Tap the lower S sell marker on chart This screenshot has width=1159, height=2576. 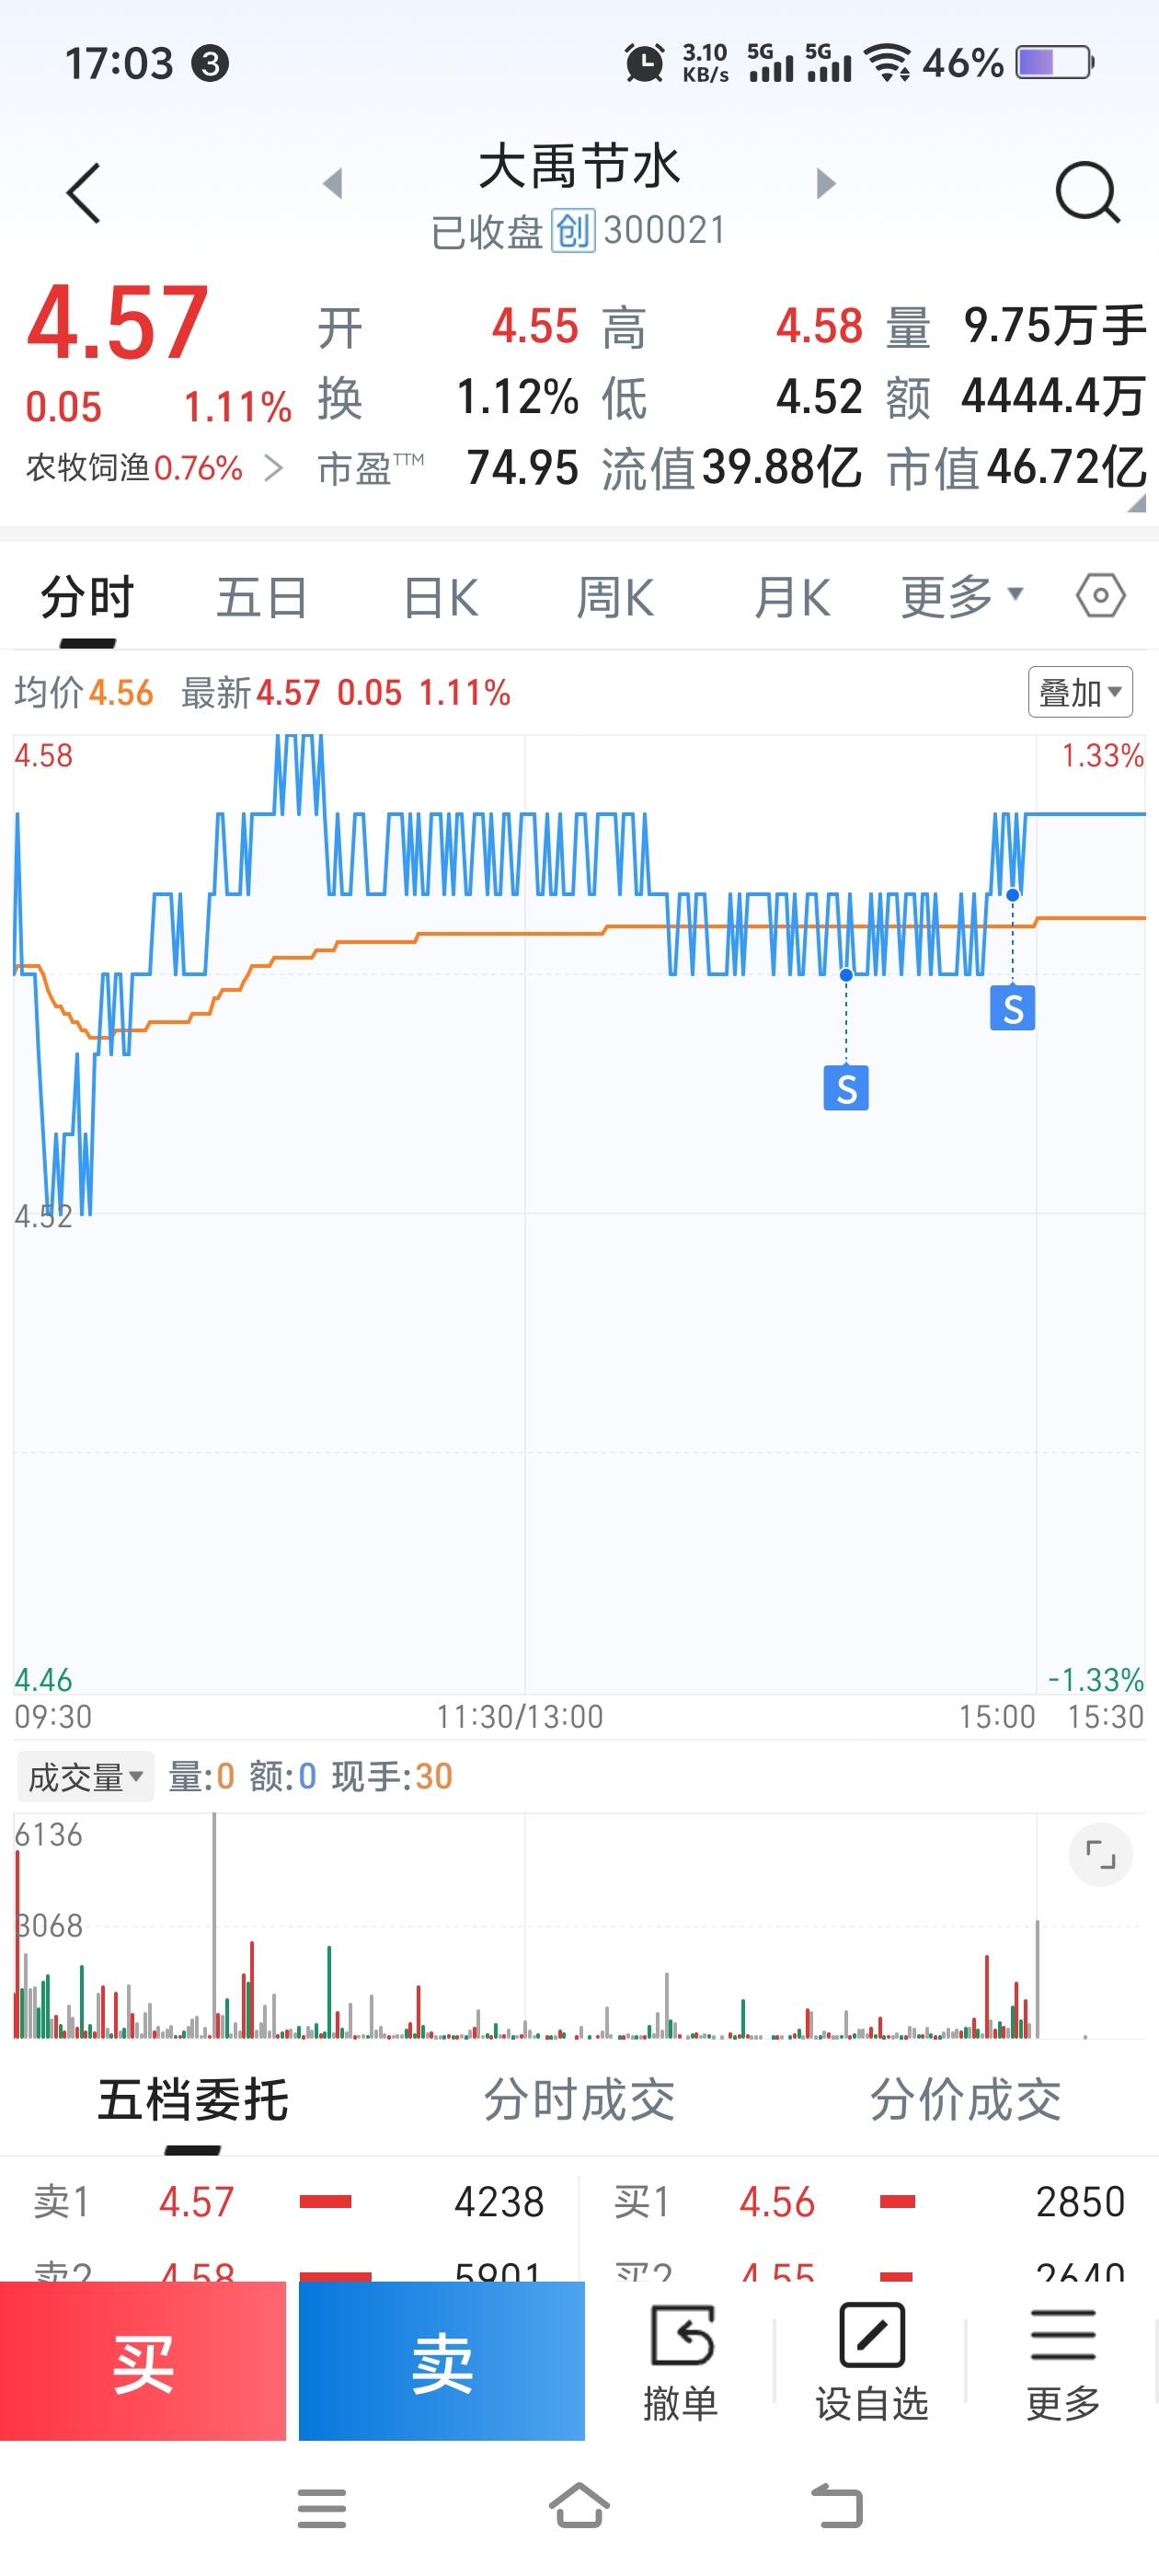846,1088
